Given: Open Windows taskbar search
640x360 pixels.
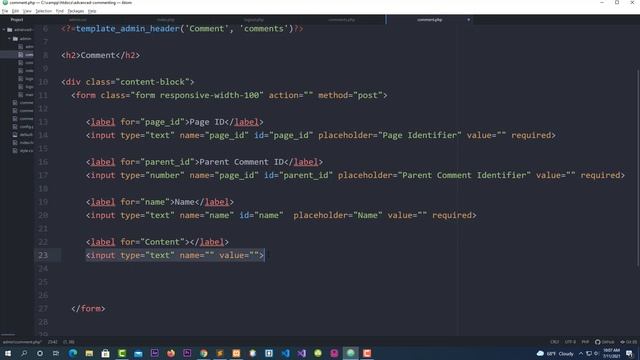Looking at the screenshot, I should pos(24,353).
